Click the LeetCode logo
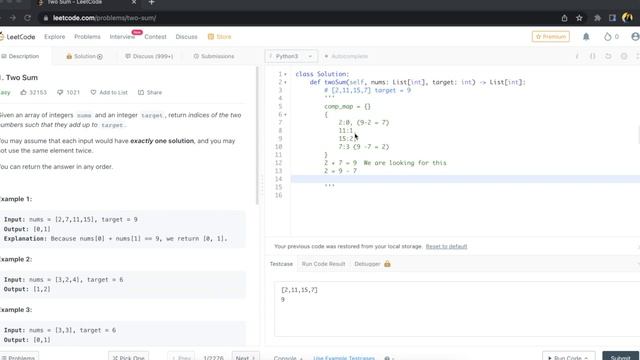The image size is (640, 360). [x=18, y=37]
